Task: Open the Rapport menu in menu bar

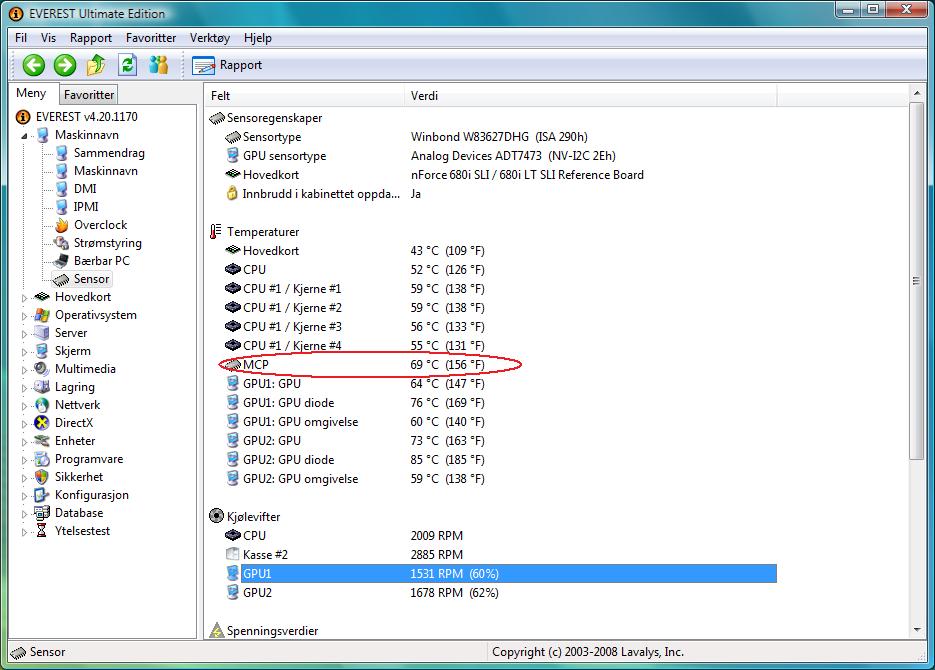Action: tap(91, 38)
